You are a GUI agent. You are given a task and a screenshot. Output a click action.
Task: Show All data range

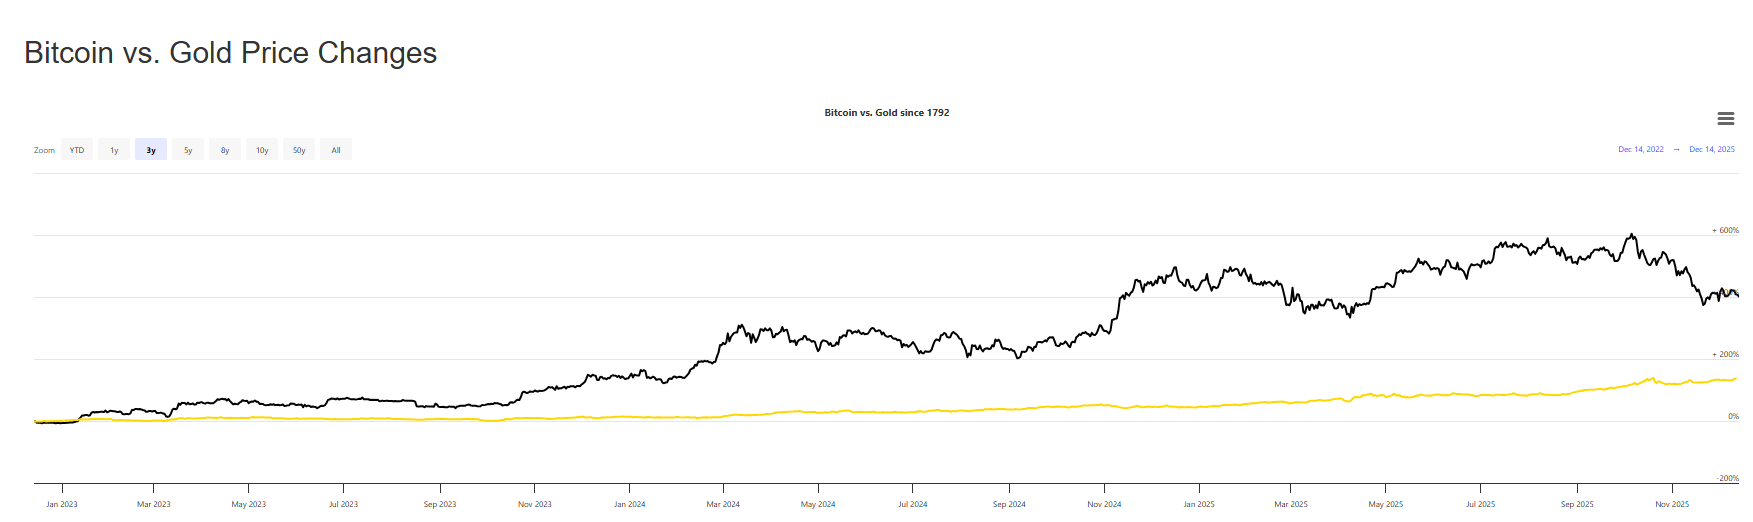pyautogui.click(x=336, y=150)
